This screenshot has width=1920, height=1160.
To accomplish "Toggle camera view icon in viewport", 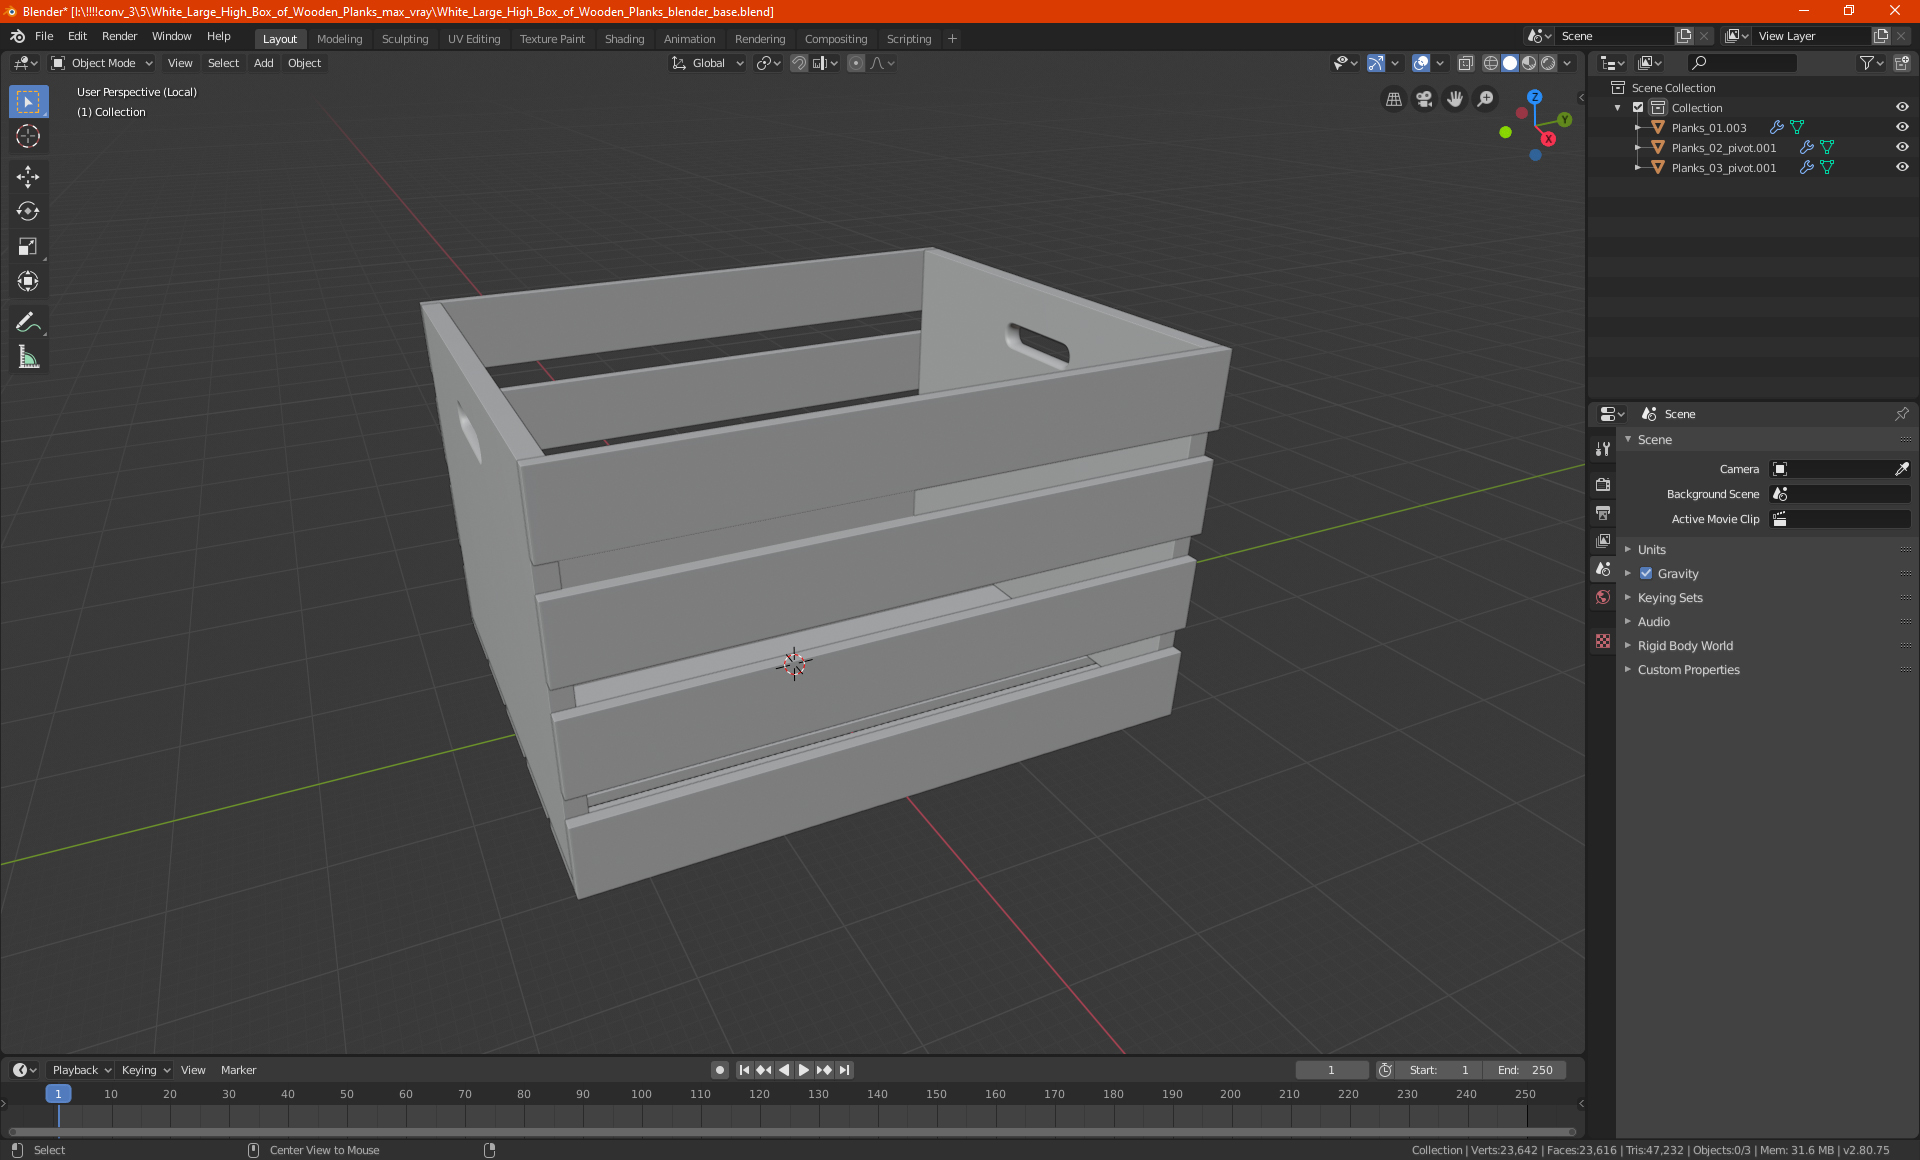I will pyautogui.click(x=1424, y=99).
